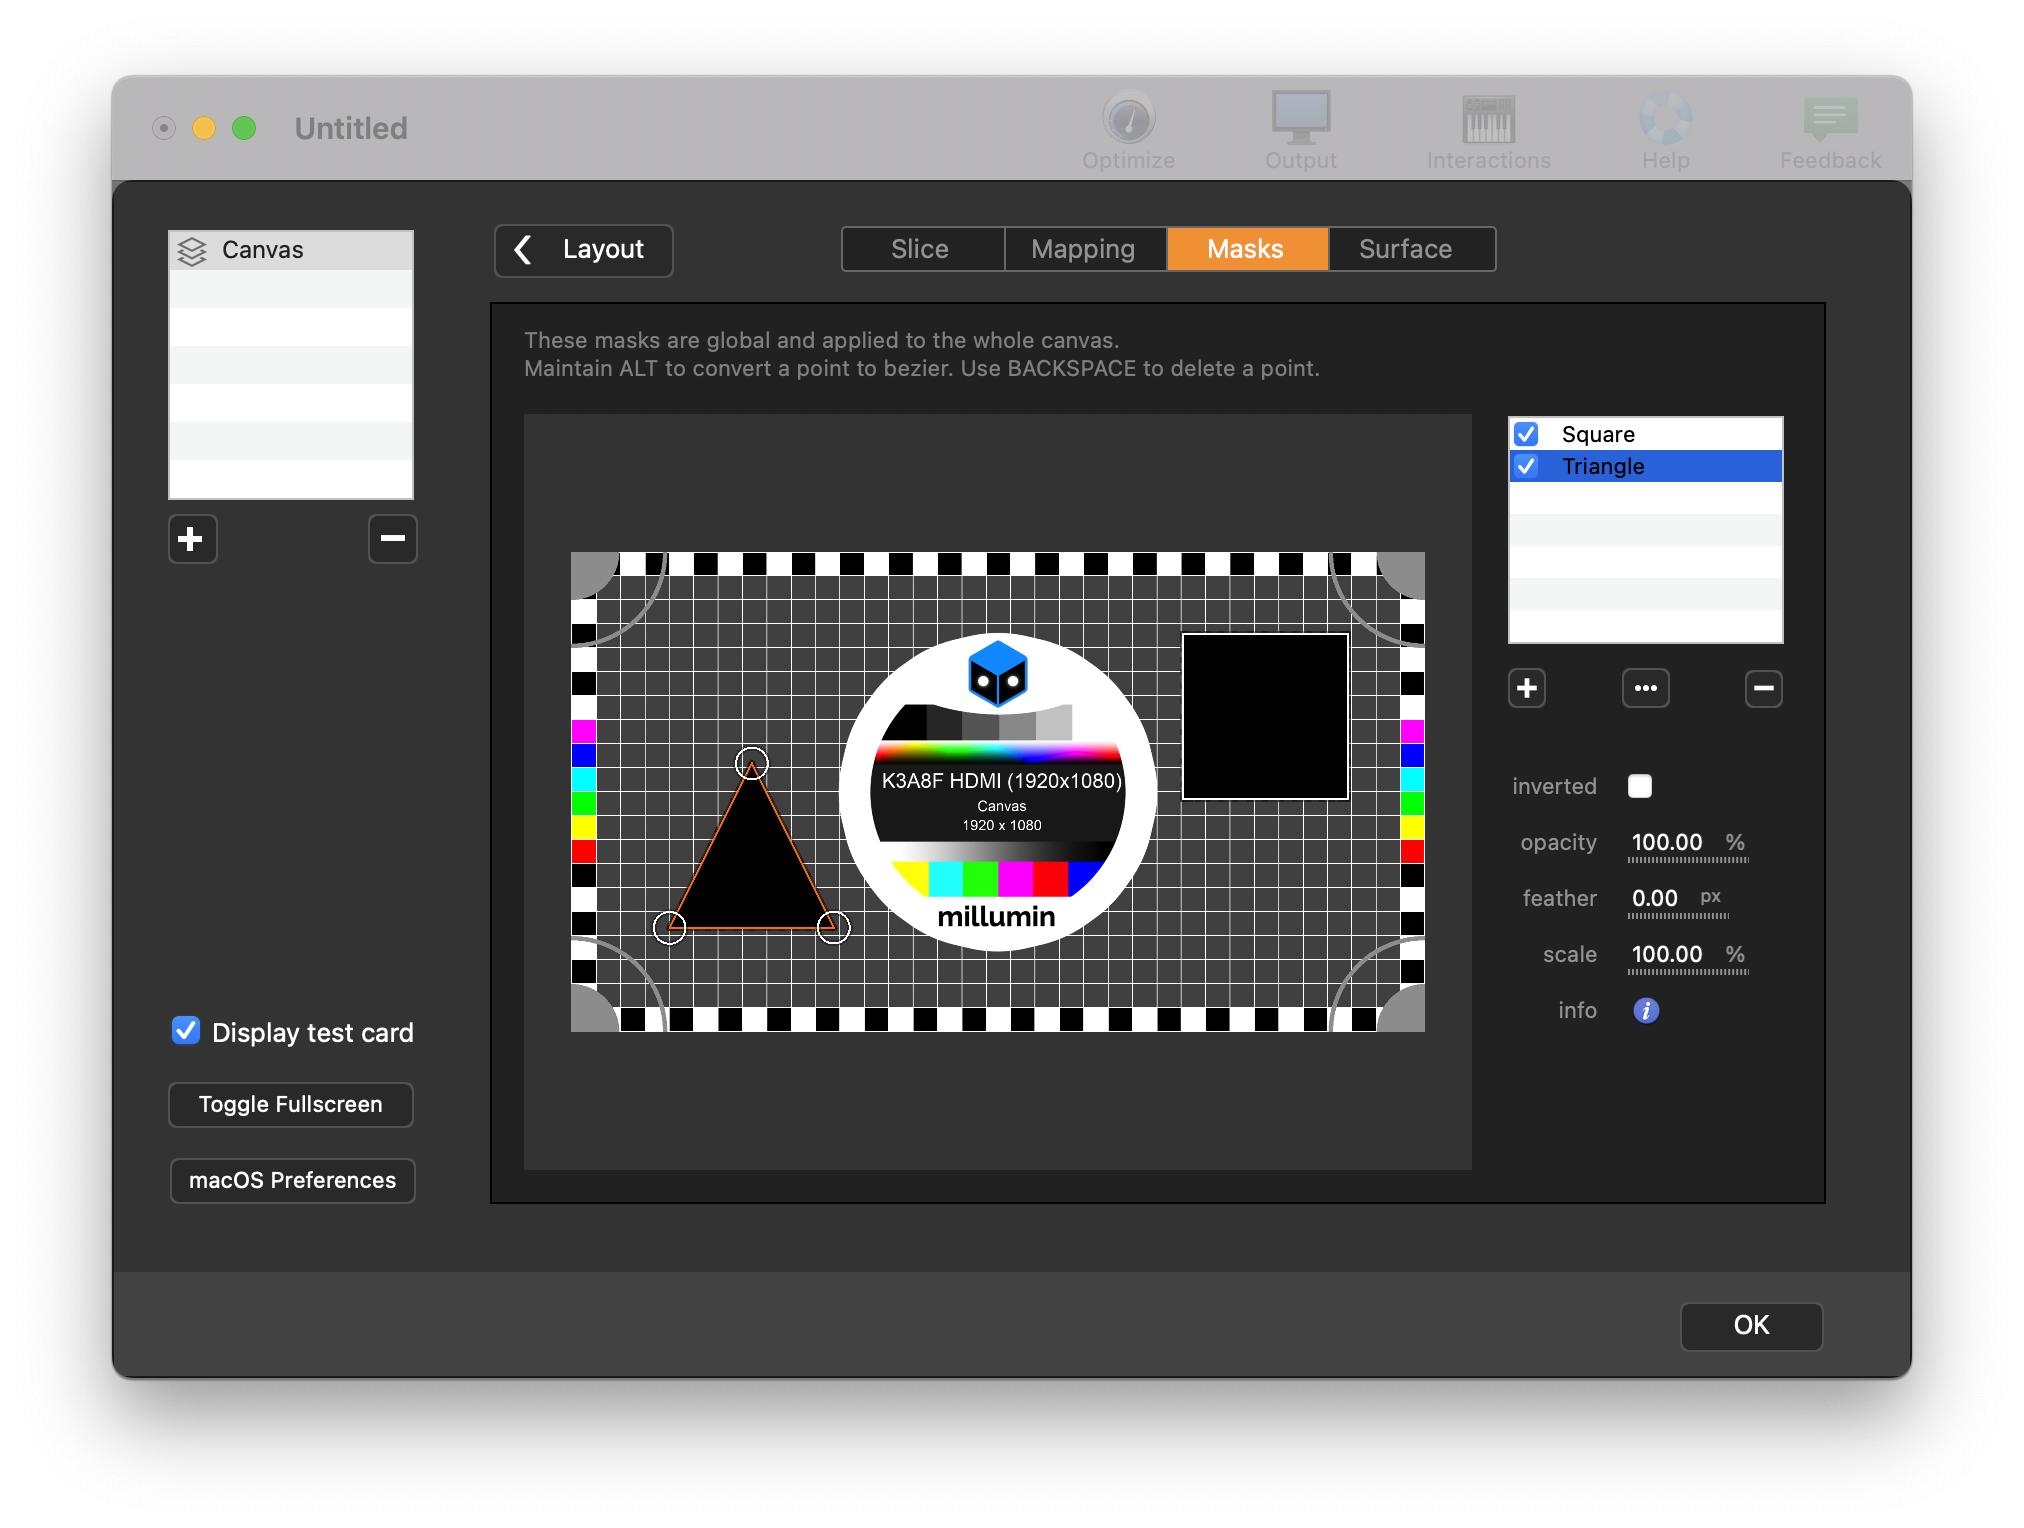Open the Feedback speech bubble icon

point(1830,120)
